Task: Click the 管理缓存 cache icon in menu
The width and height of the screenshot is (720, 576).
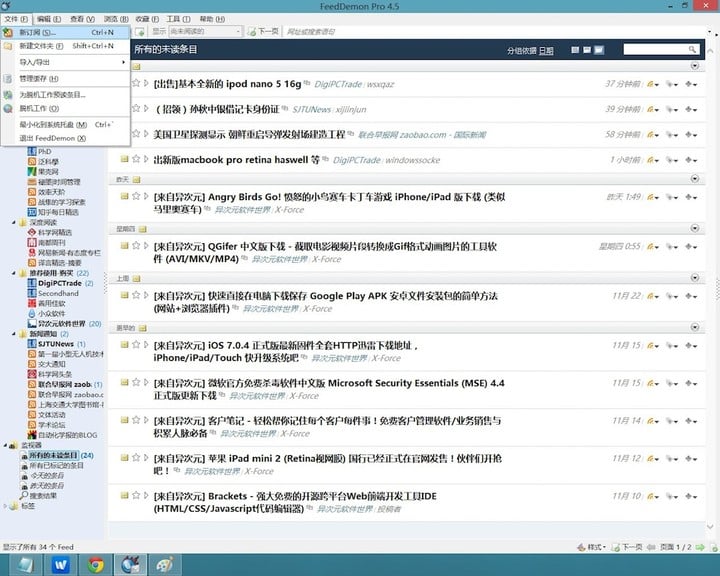Action: 8,79
